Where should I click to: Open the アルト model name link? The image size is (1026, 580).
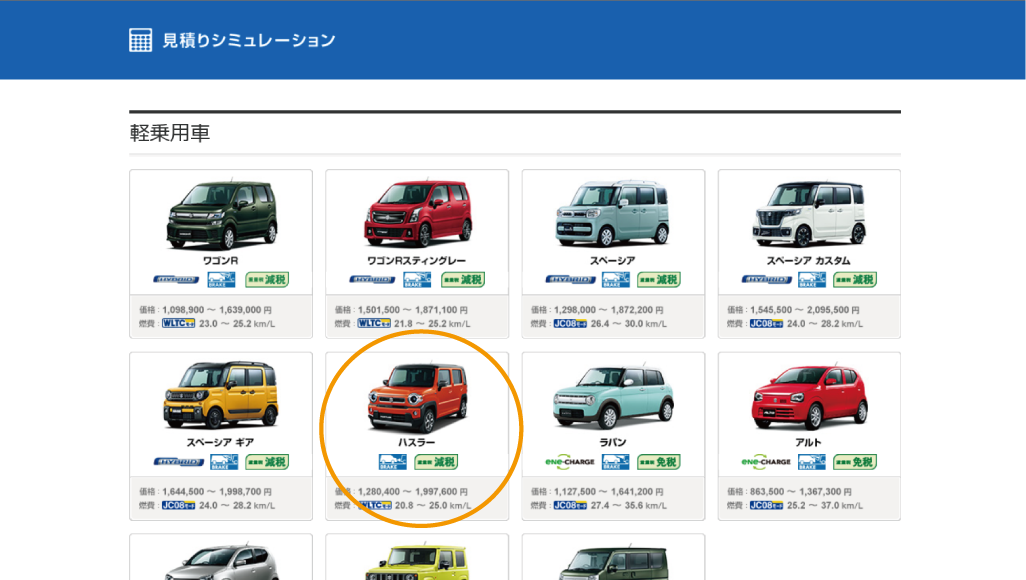click(x=809, y=443)
